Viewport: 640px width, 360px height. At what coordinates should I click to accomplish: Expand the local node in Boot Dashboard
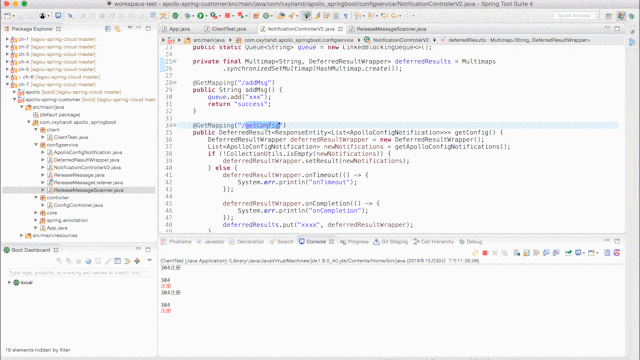(x=9, y=282)
